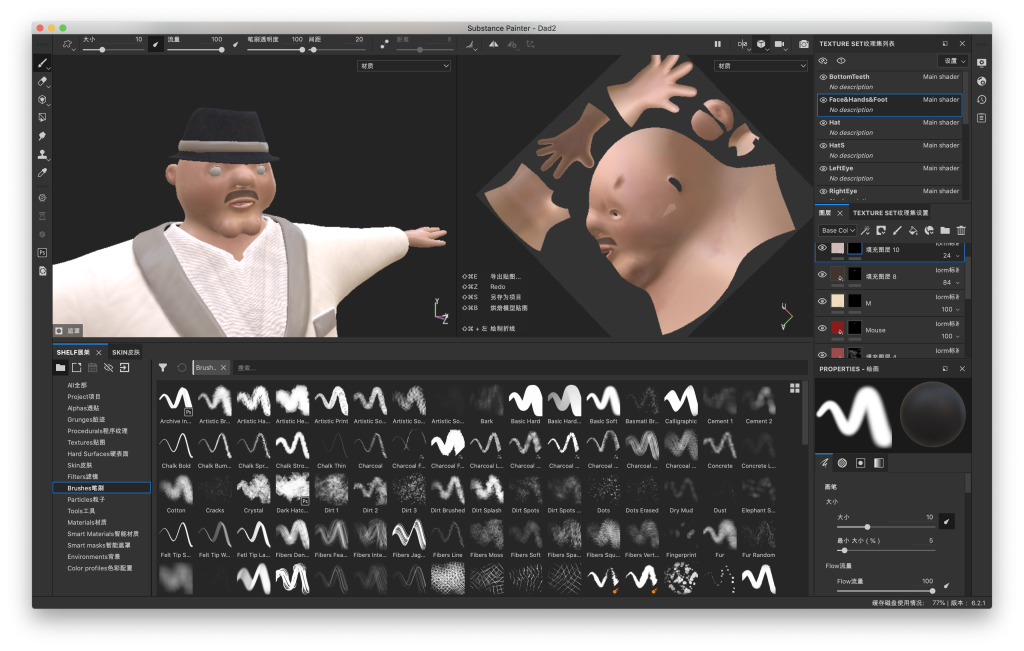
Task: Hide the Hat texture set
Action: click(x=823, y=123)
